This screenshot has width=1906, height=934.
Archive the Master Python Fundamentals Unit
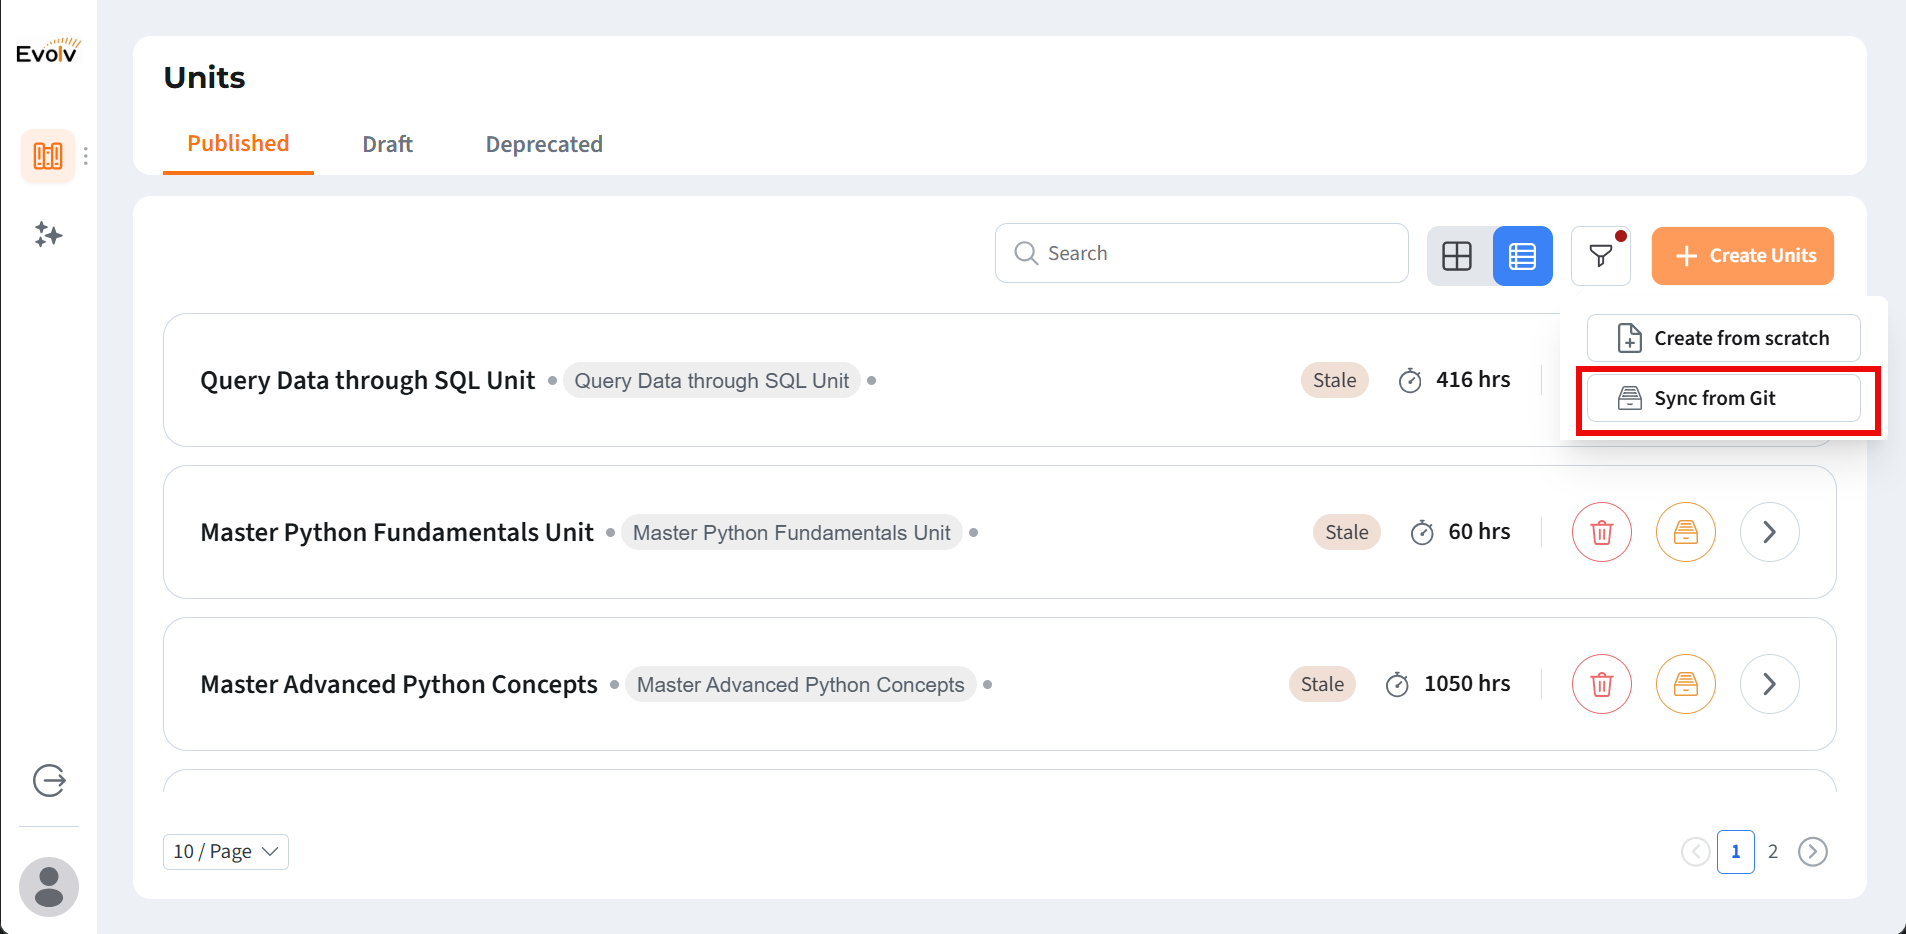coord(1685,532)
